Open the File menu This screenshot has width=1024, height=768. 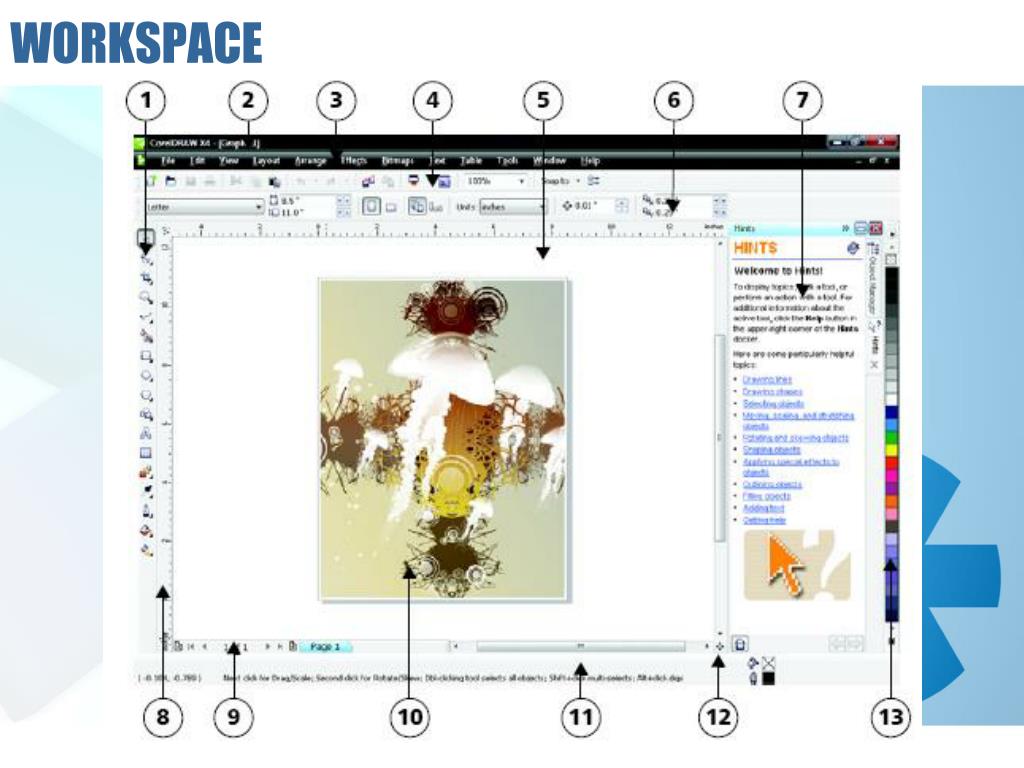click(168, 161)
